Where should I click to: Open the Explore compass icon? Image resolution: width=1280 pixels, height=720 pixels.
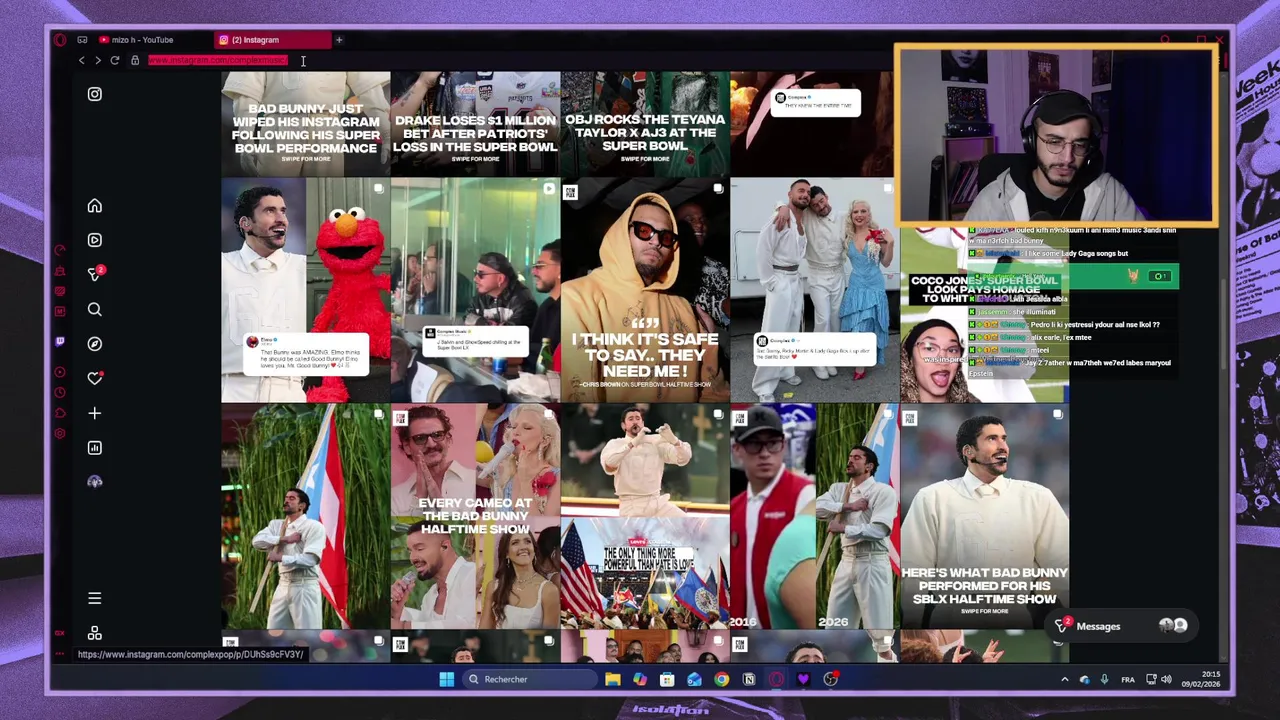tap(94, 344)
